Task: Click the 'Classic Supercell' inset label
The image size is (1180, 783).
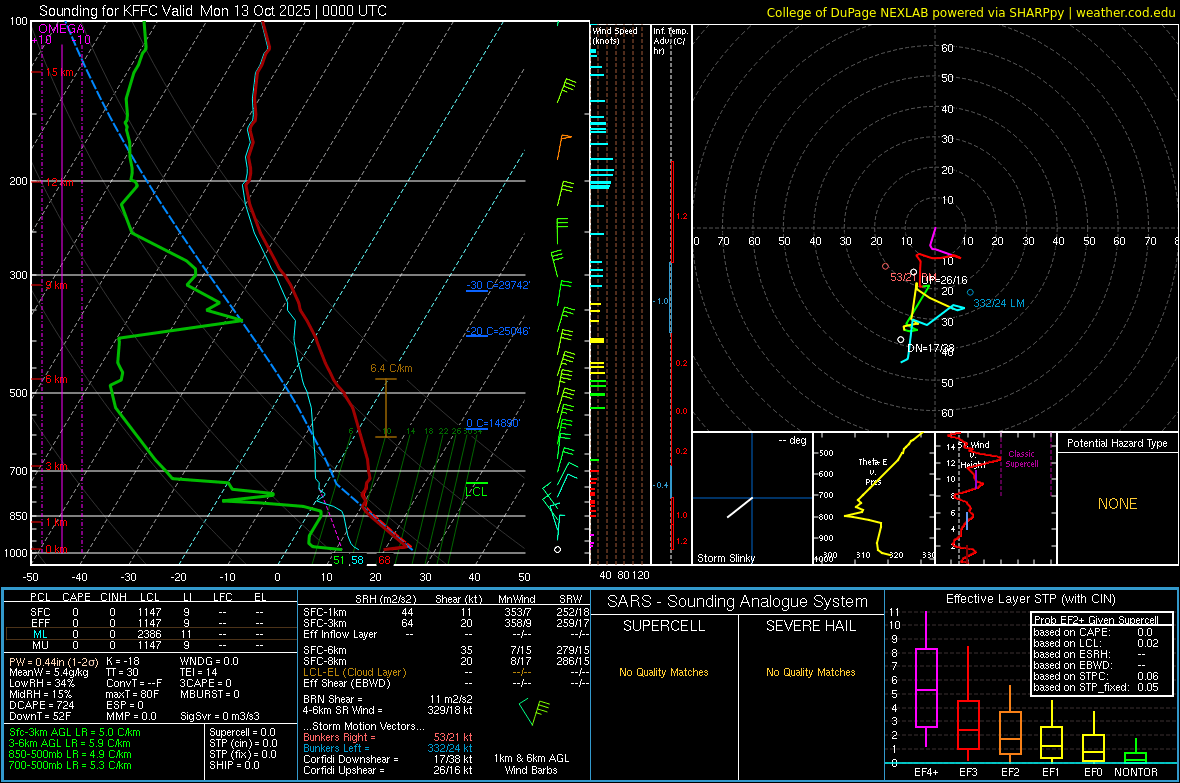Action: point(1021,459)
